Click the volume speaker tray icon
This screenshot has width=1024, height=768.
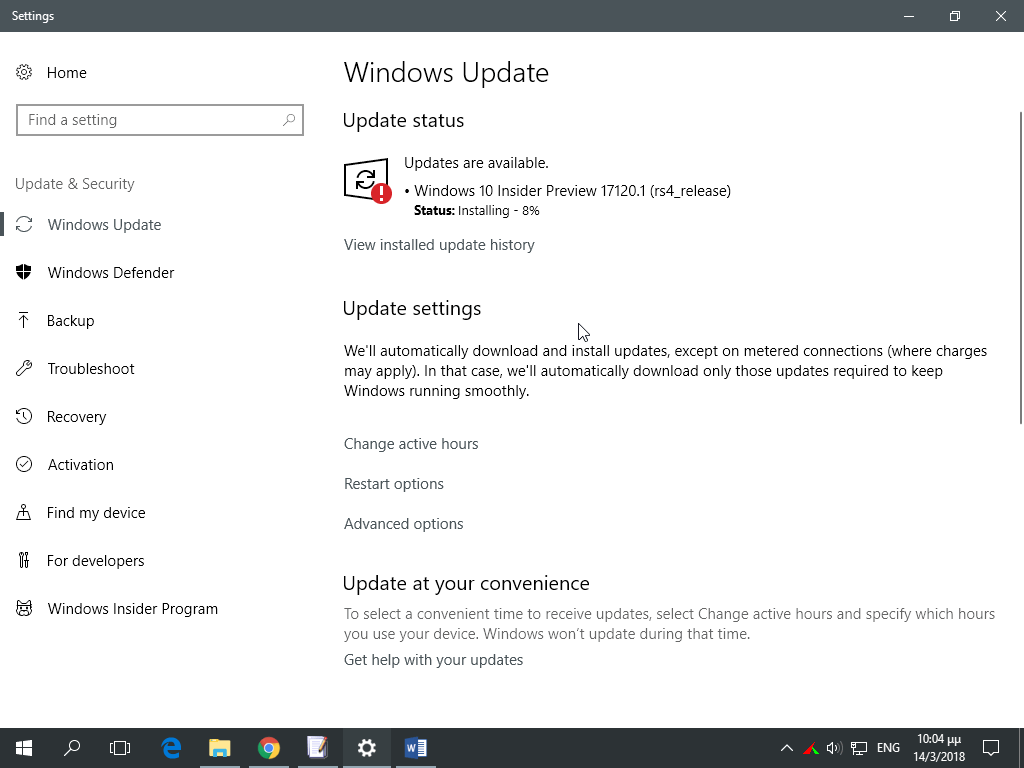(834, 748)
